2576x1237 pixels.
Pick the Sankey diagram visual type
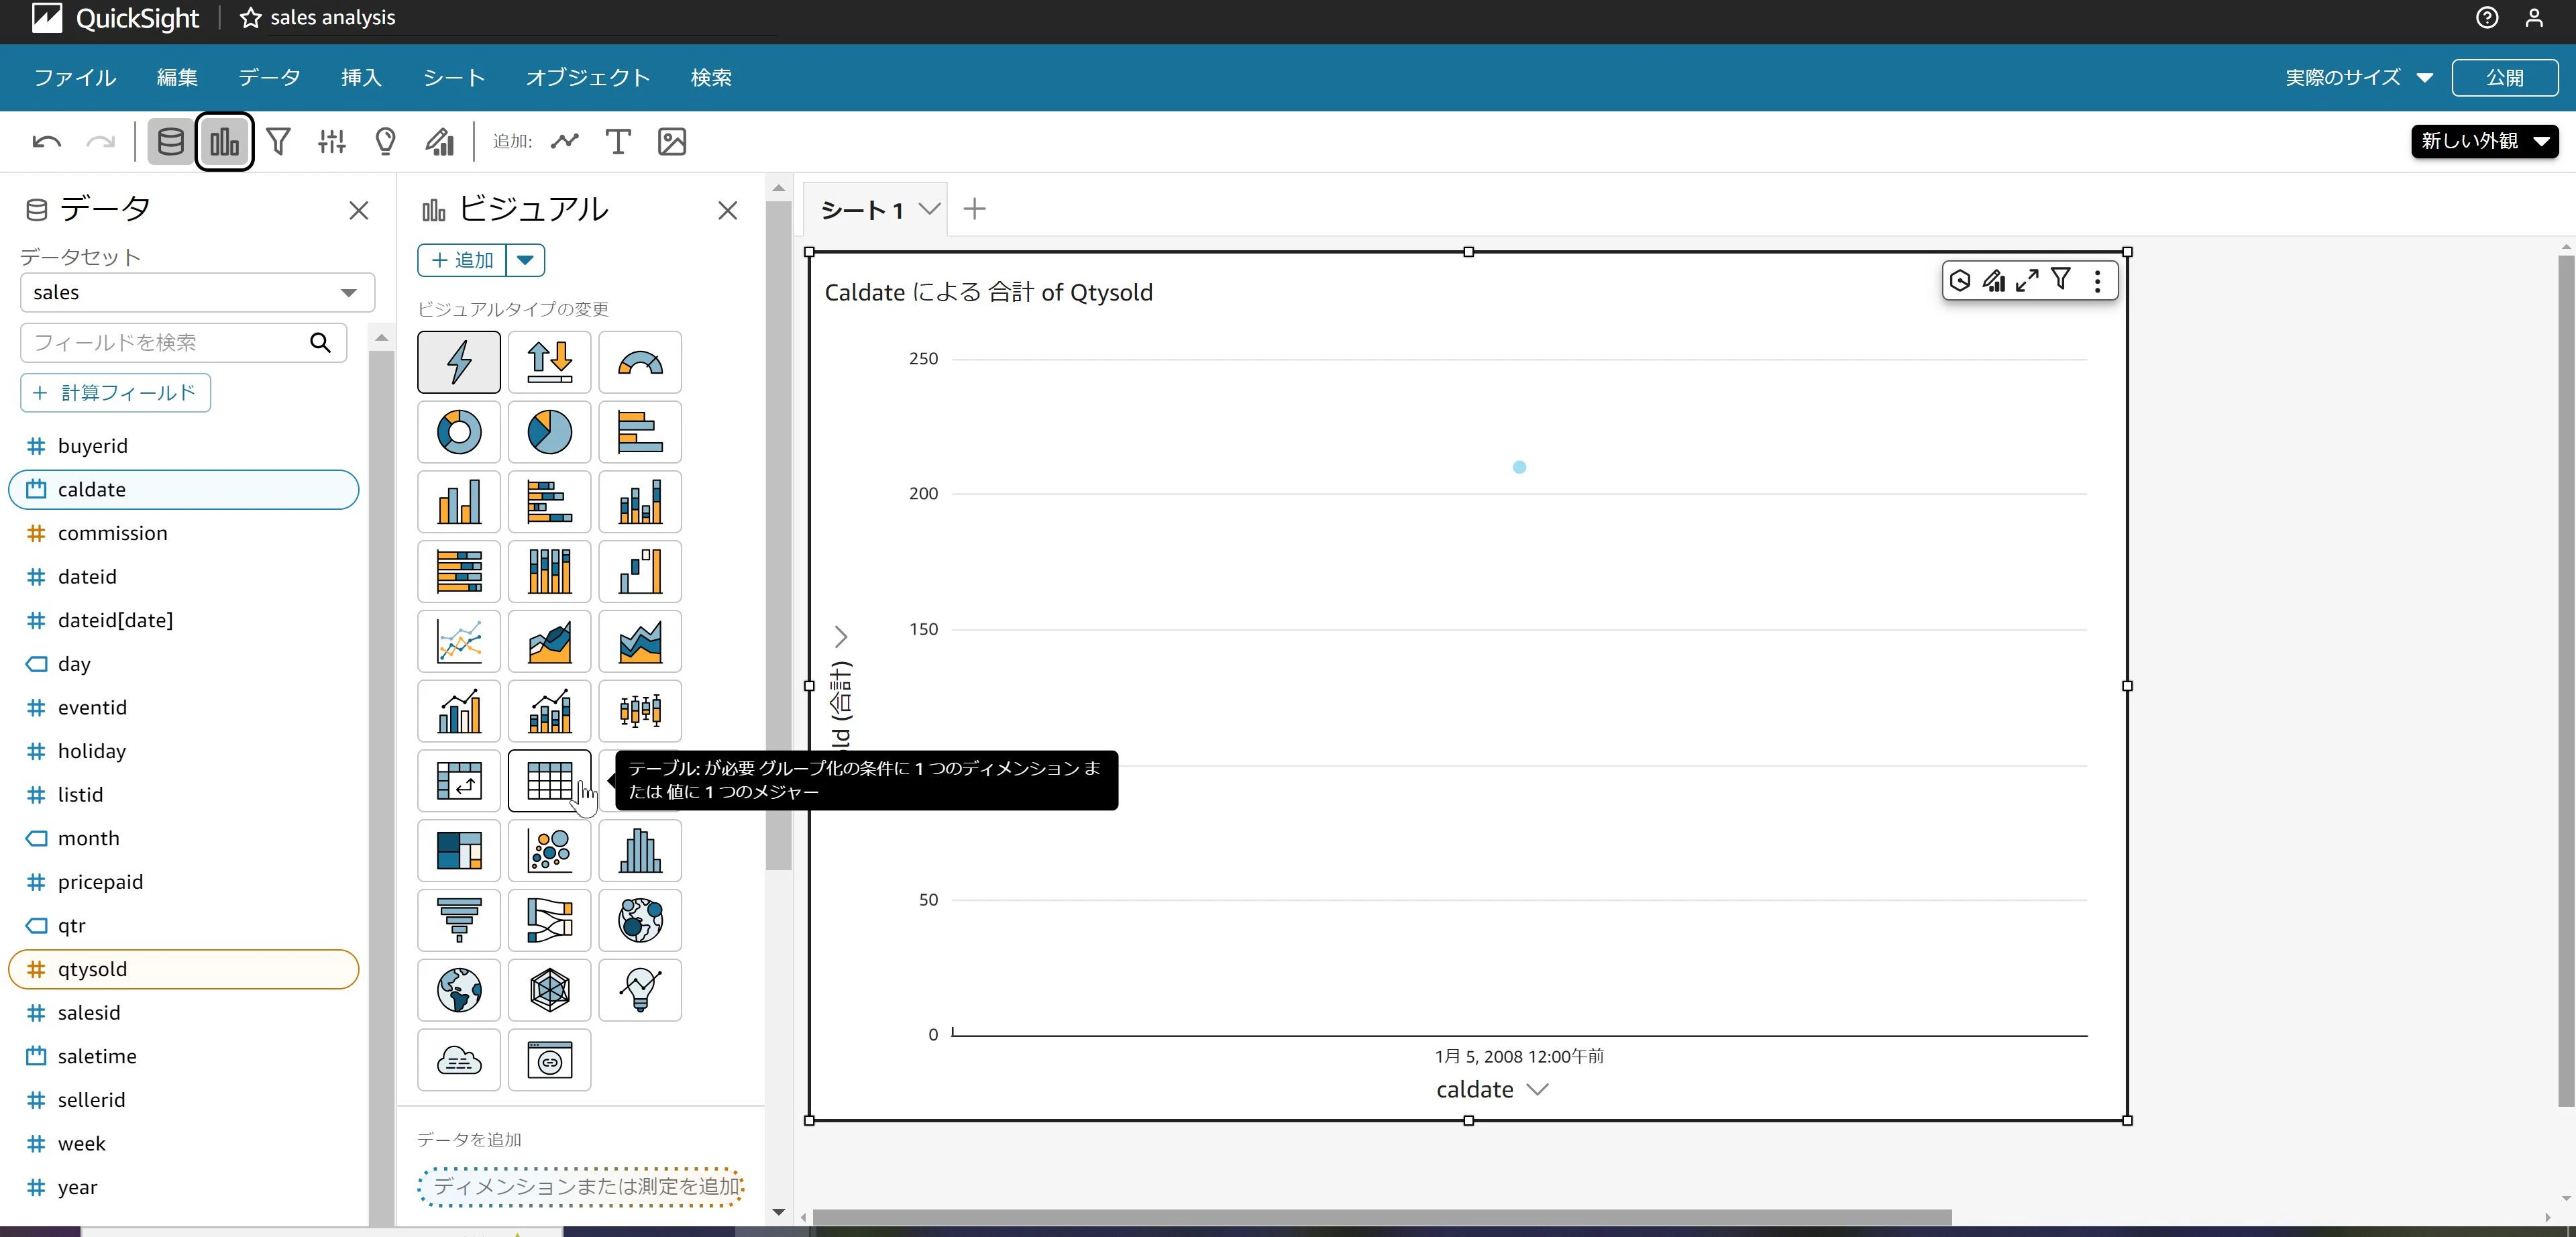[x=549, y=920]
